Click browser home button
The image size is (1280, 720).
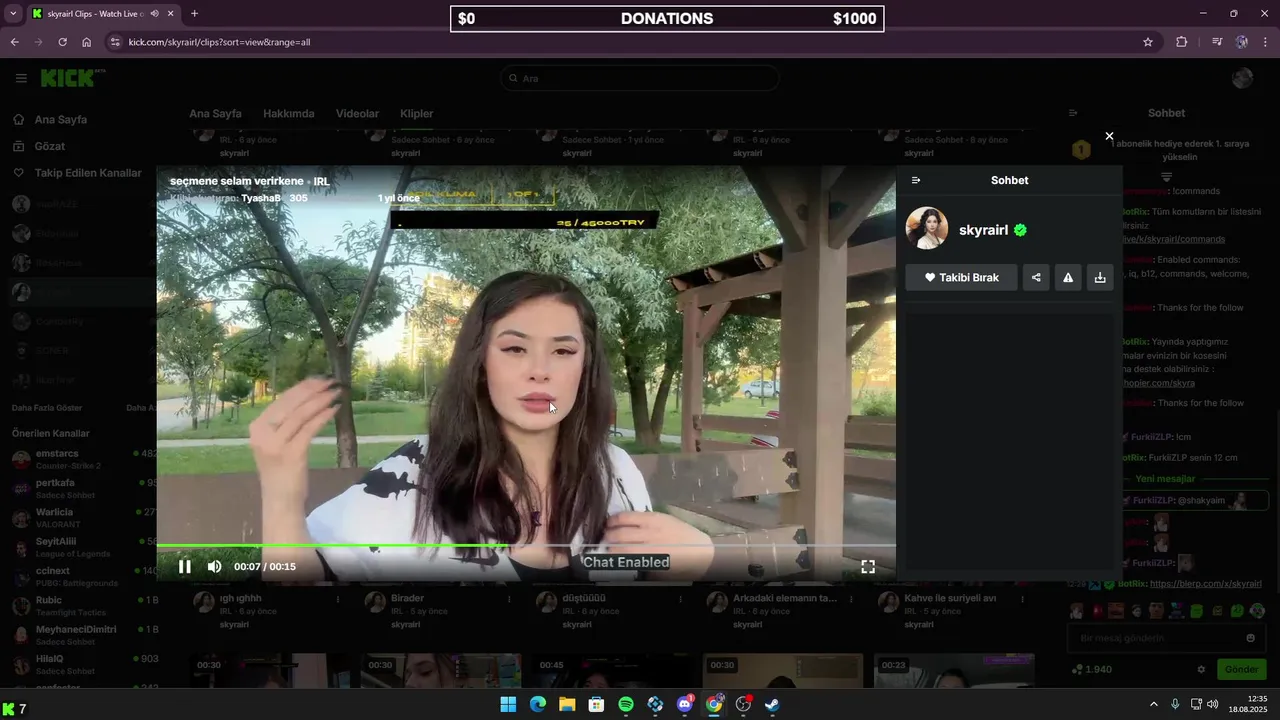click(x=87, y=42)
